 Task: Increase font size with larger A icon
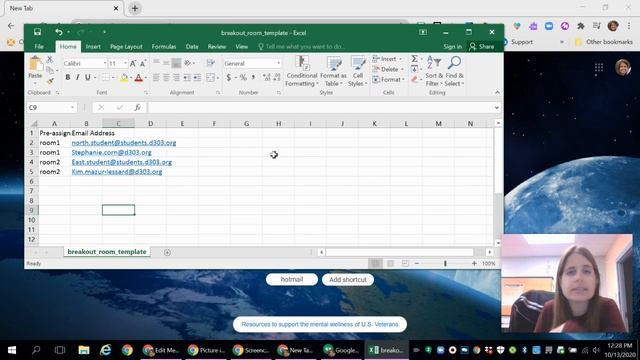click(133, 64)
